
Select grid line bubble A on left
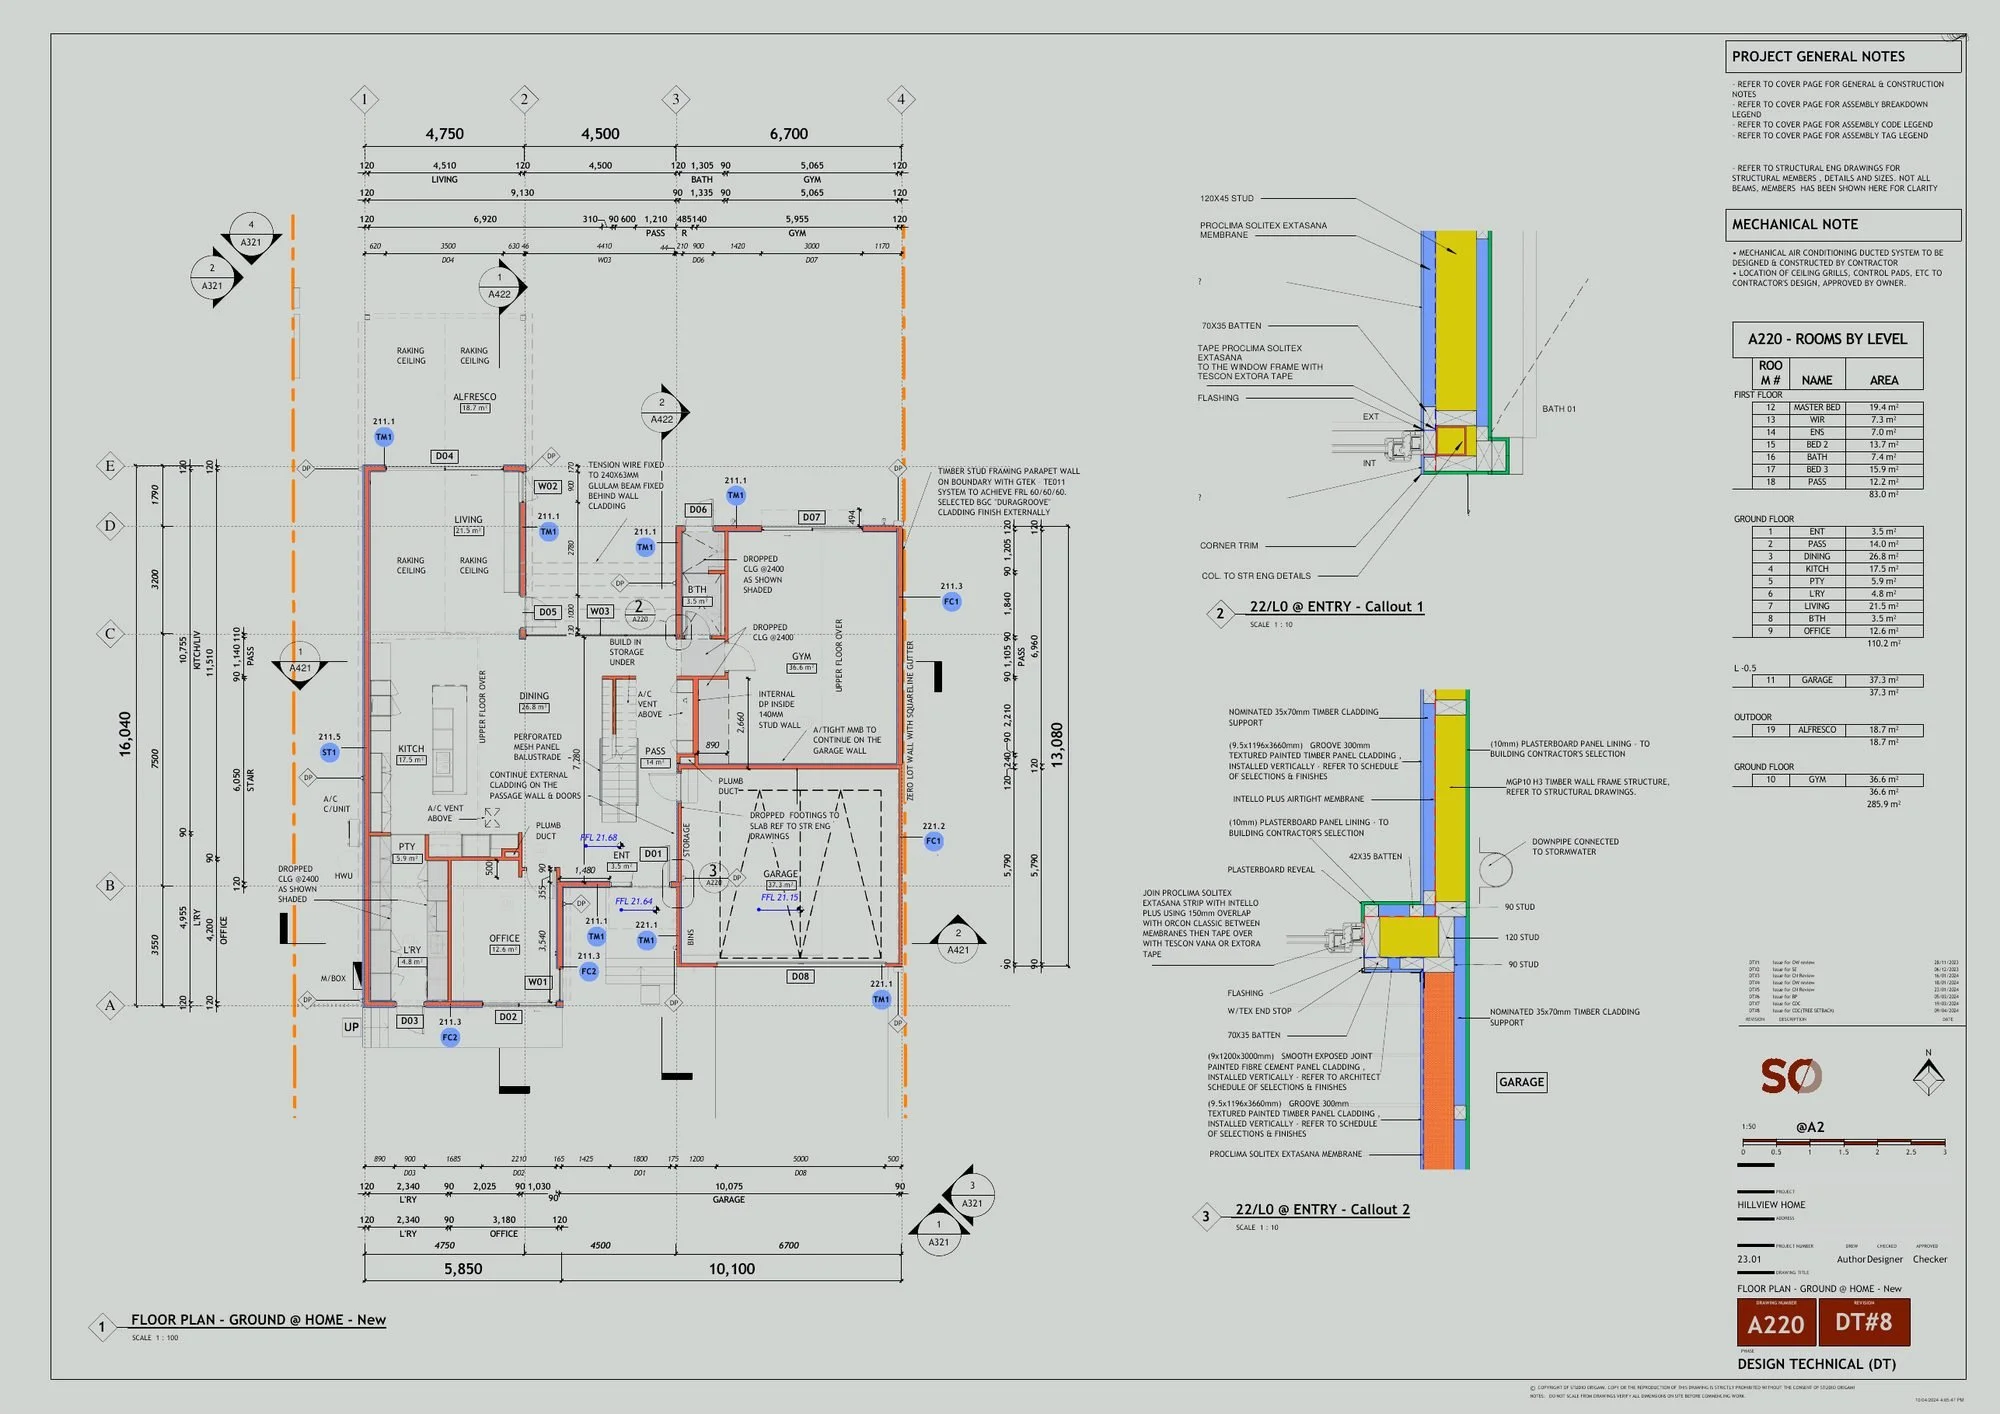point(110,1005)
